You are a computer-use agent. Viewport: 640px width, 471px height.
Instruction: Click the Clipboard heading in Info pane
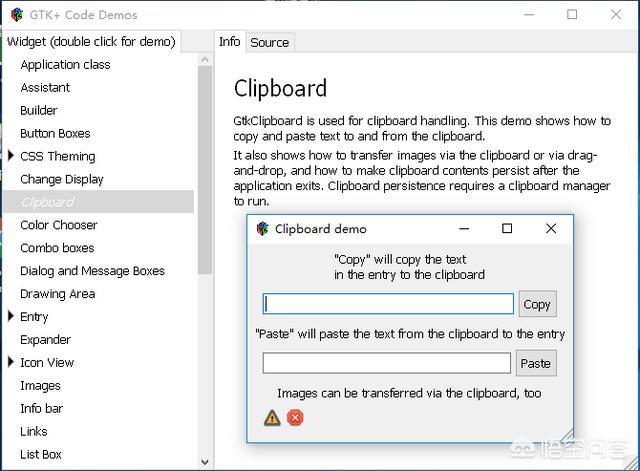click(x=280, y=88)
